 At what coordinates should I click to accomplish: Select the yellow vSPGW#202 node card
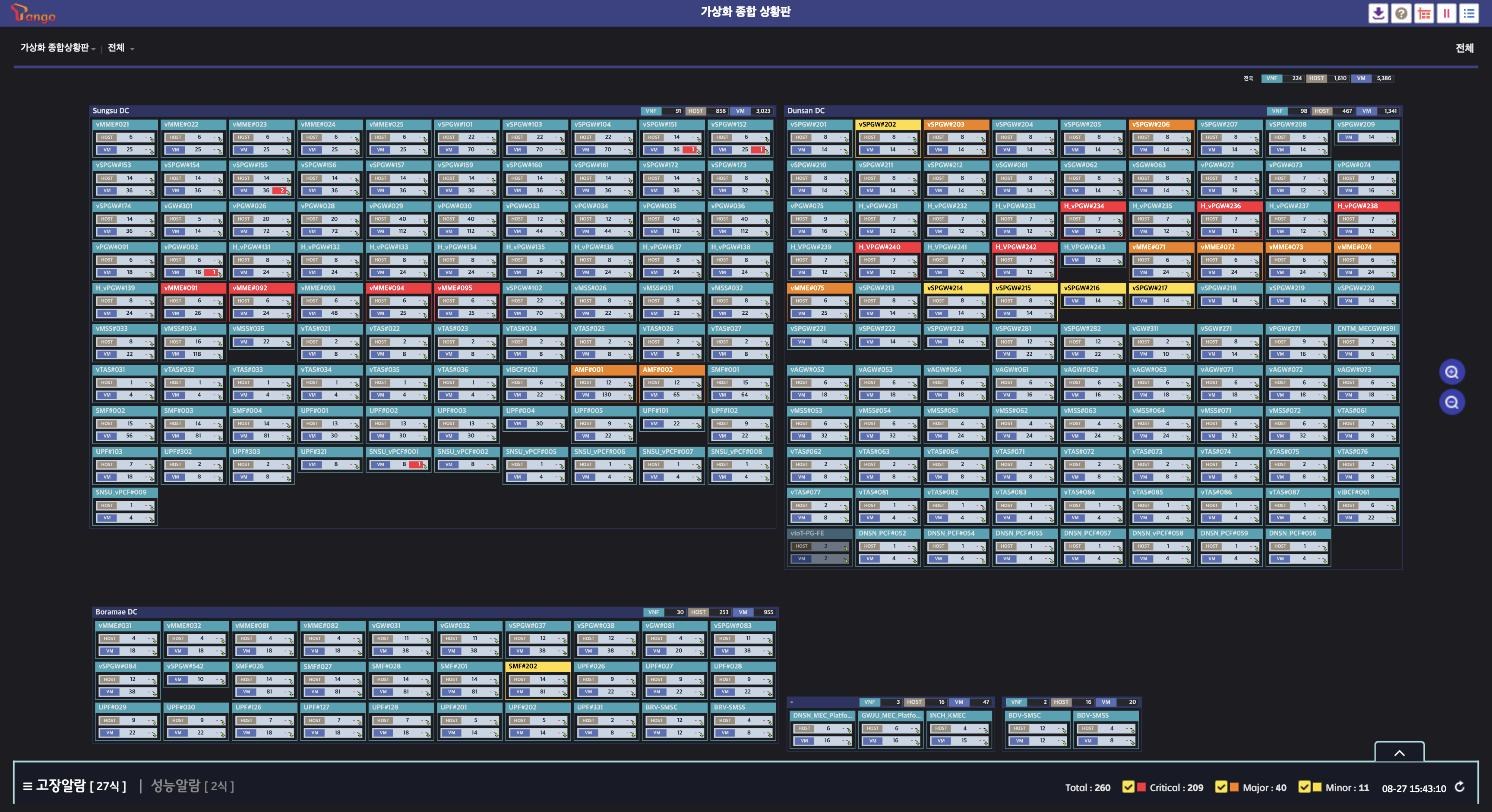tap(889, 138)
